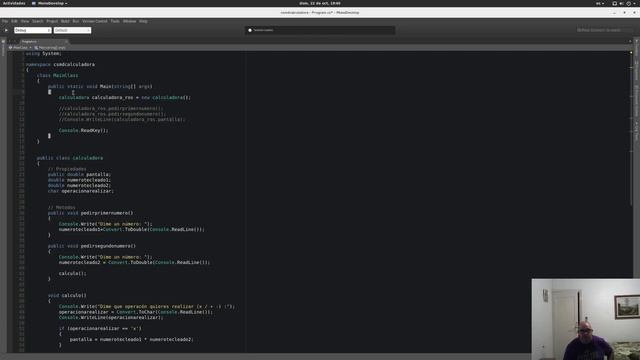Click the webcam overlay thumbnail
Viewport: 640px width, 360px height.
pyautogui.click(x=586, y=319)
